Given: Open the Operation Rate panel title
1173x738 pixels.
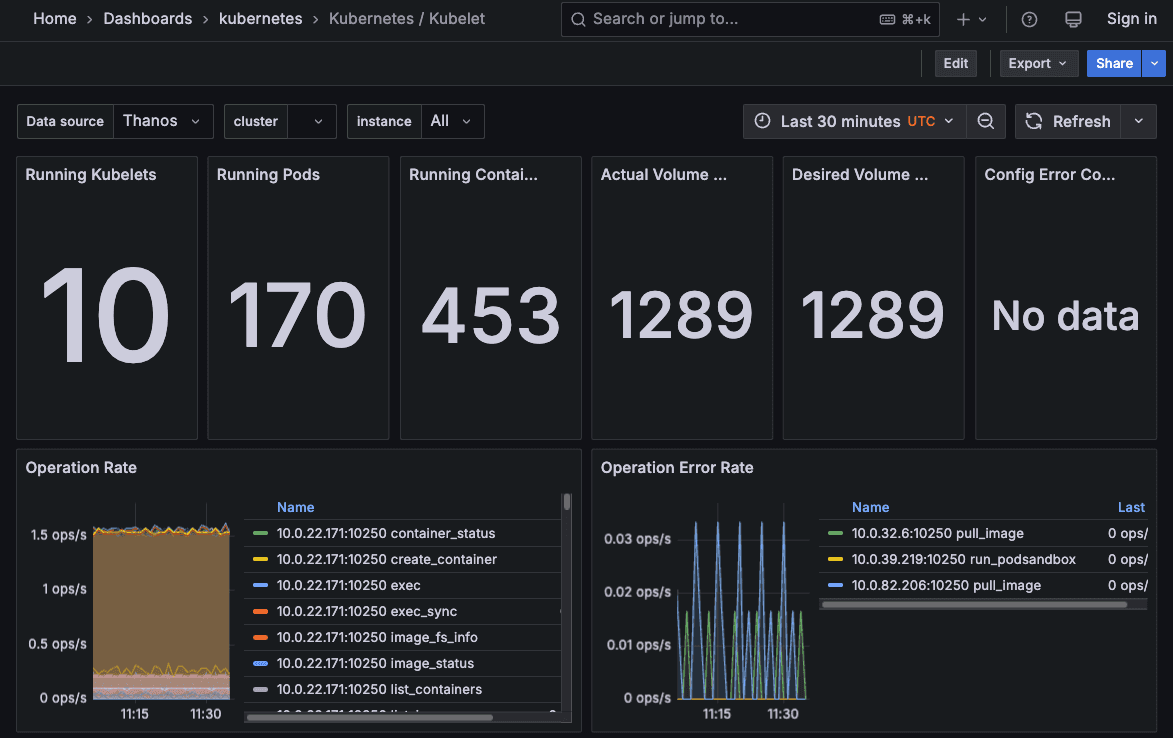Looking at the screenshot, I should point(81,467).
